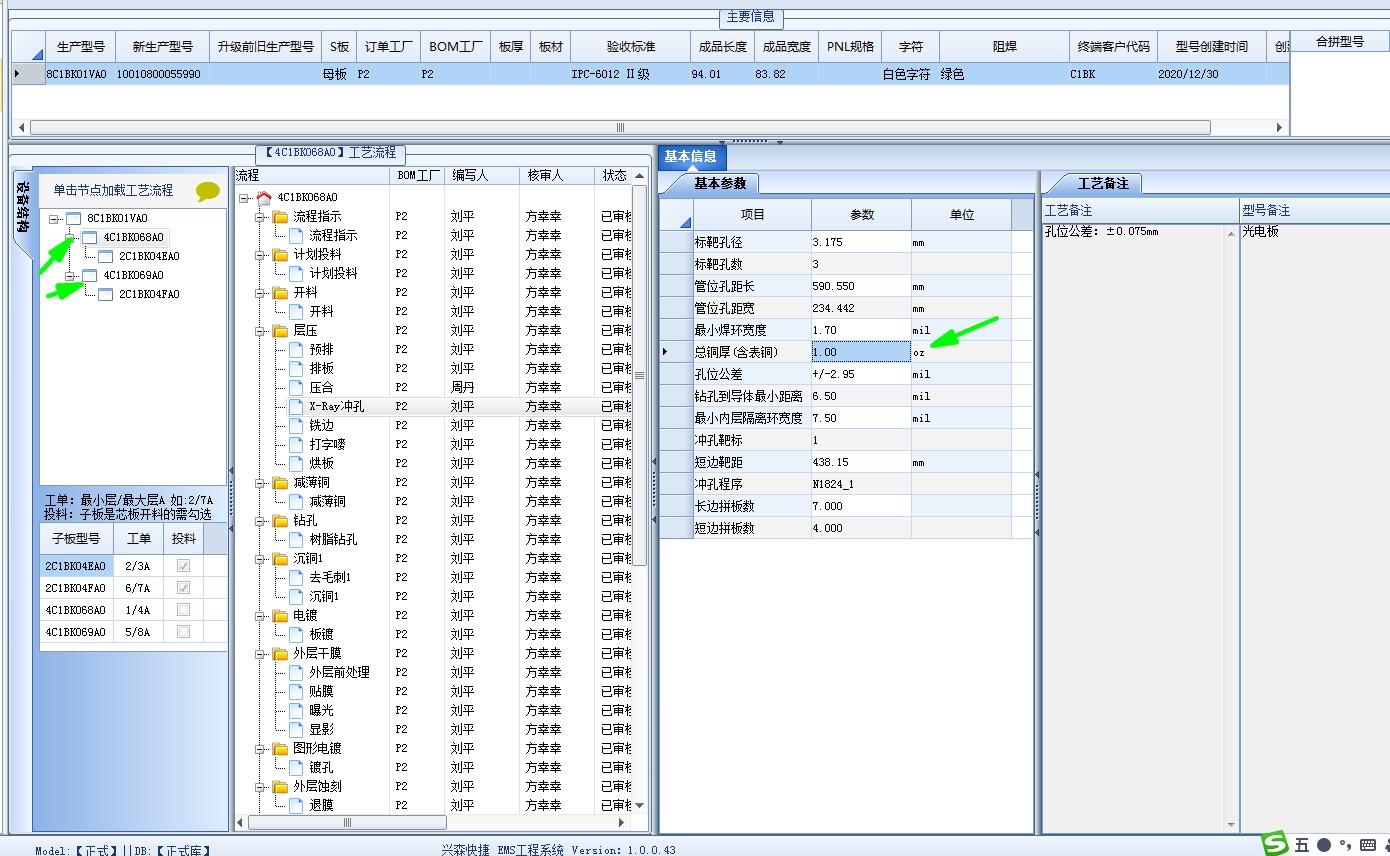1390x856 pixels.
Task: Click the document icon next to 预排
Action: 296,349
